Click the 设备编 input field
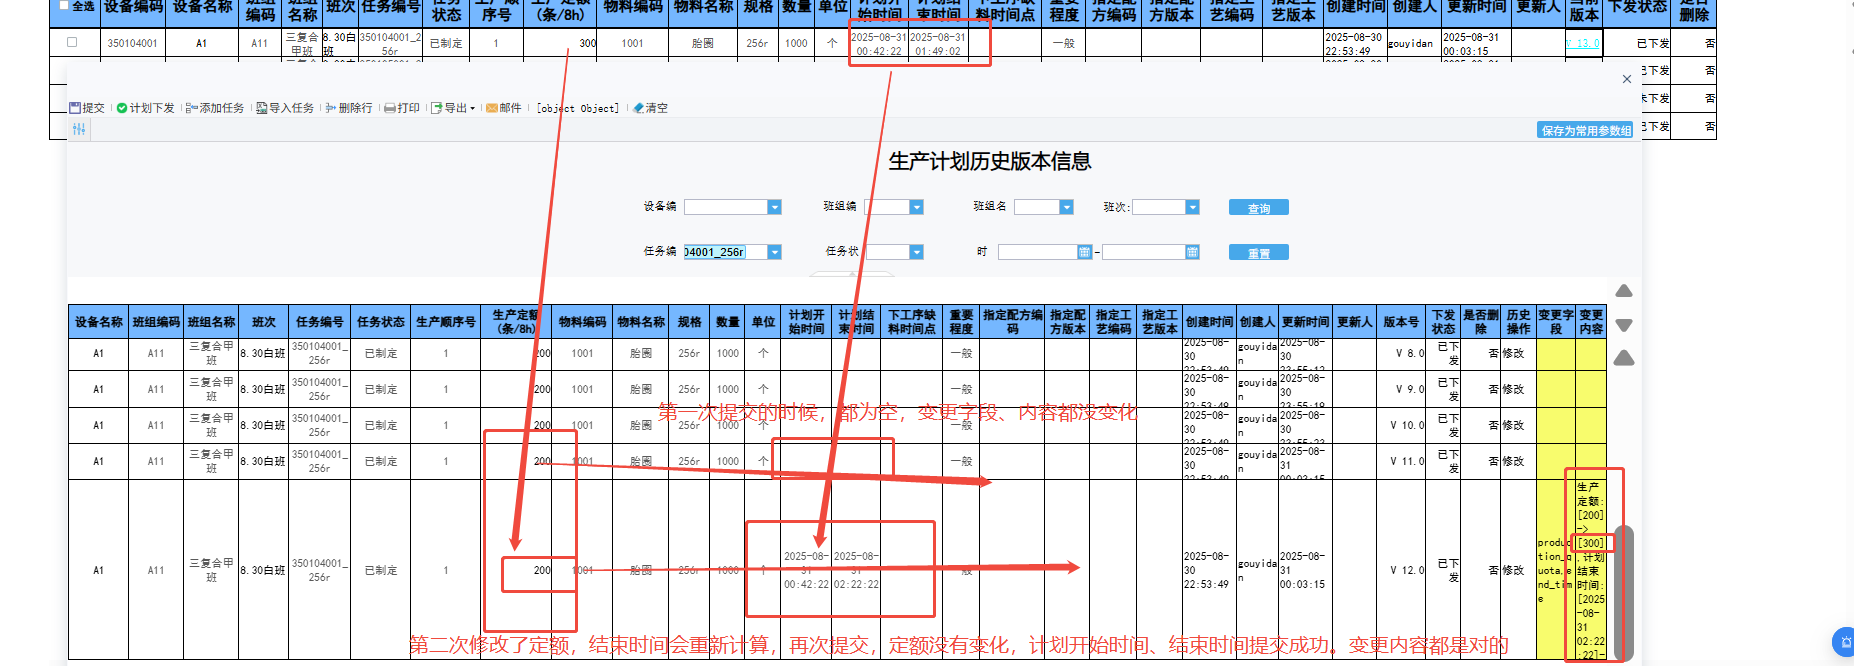 pos(725,207)
